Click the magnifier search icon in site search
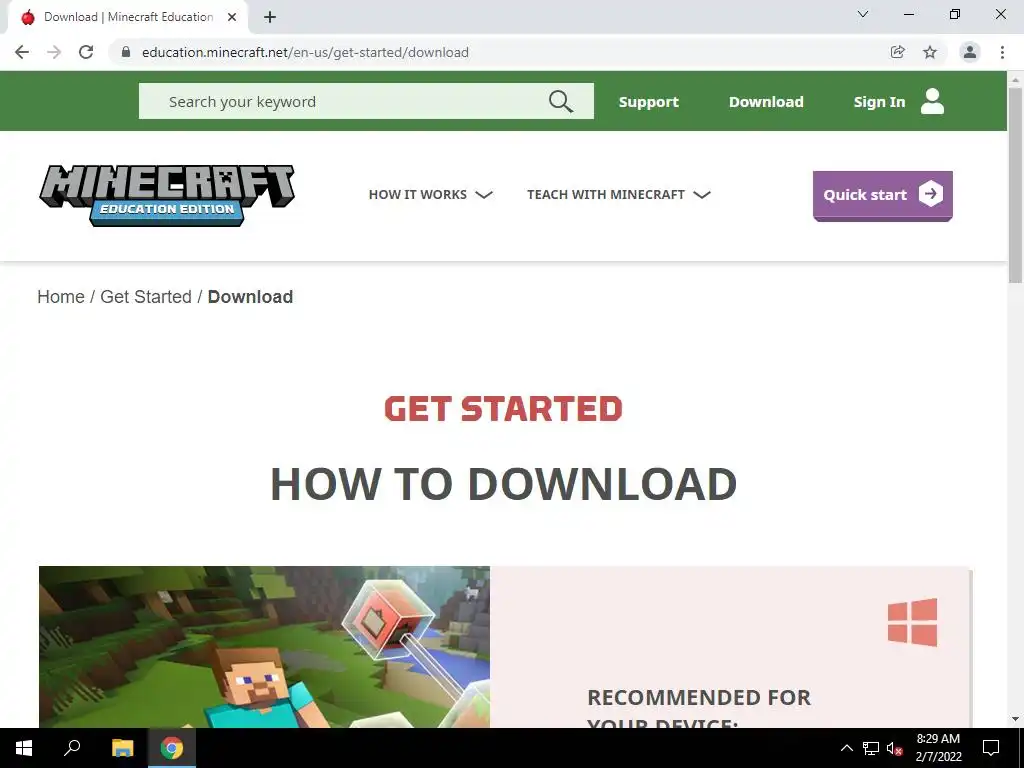 (x=560, y=101)
